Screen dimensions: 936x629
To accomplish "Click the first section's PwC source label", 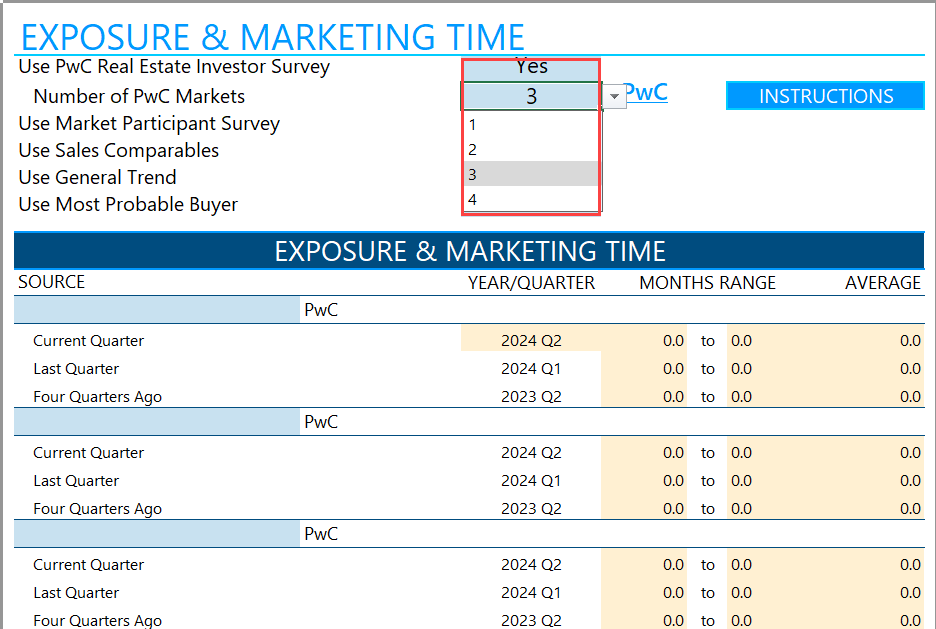I will [321, 310].
